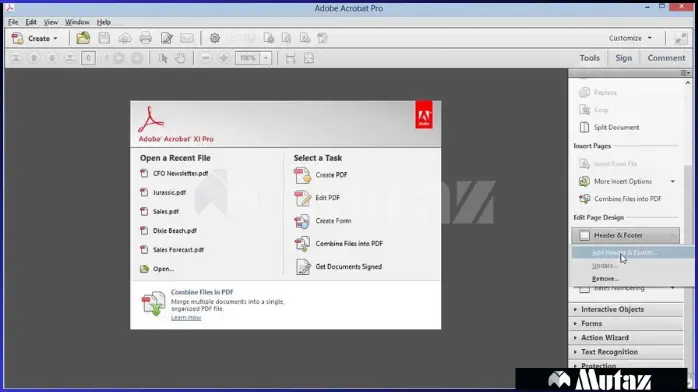Image resolution: width=698 pixels, height=392 pixels.
Task: Click the Email envelope icon
Action: coord(187,38)
